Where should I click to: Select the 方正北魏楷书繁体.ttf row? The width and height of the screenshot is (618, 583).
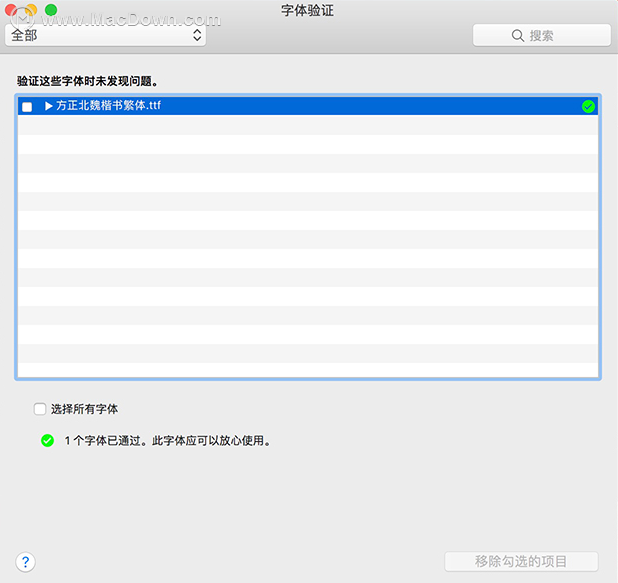(x=308, y=106)
